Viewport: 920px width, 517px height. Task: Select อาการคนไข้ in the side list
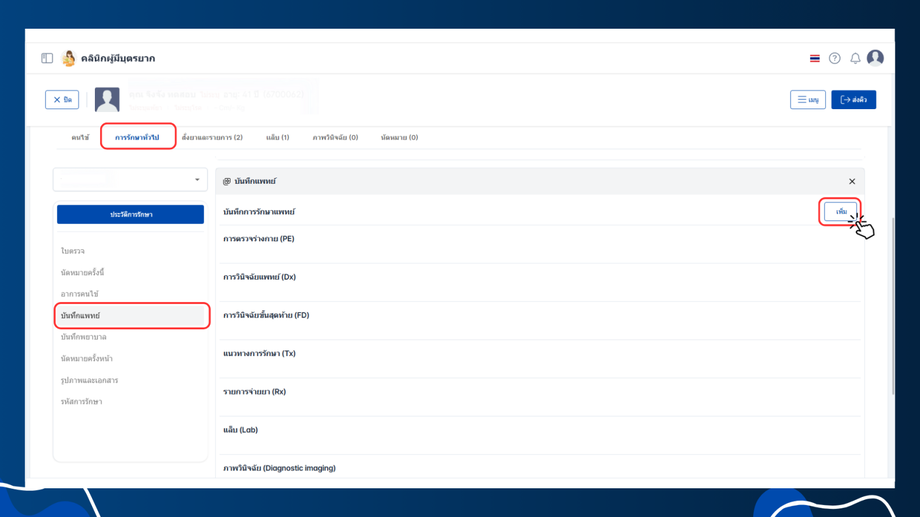[80, 294]
